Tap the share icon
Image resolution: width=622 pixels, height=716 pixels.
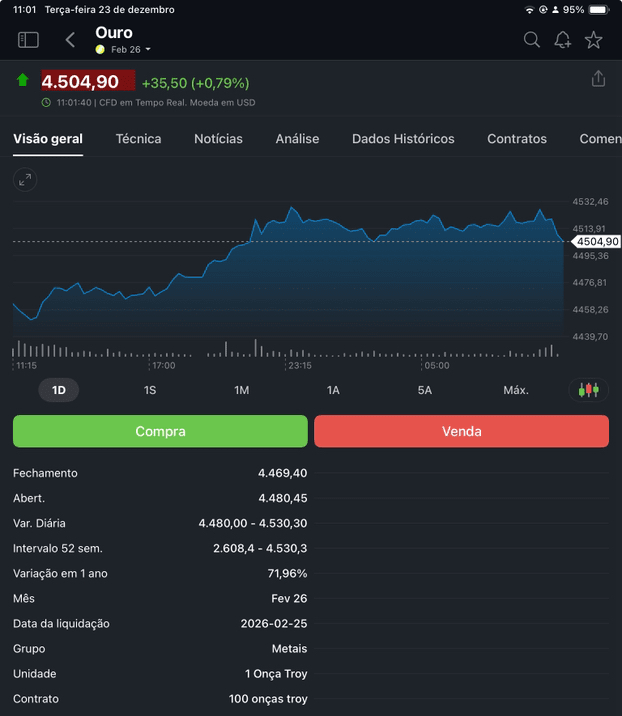(x=598, y=79)
